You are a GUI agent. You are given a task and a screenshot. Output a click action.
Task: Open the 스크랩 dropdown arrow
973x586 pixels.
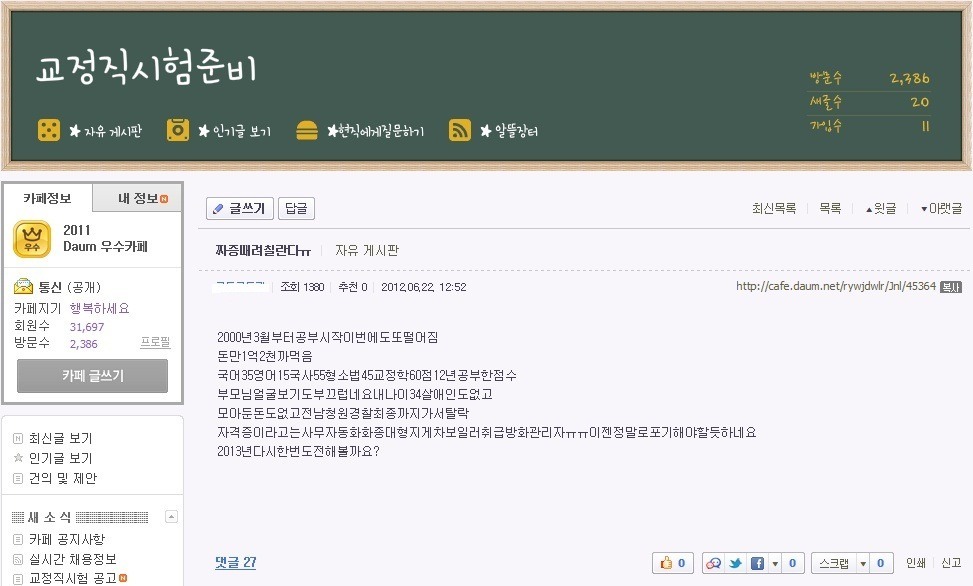pyautogui.click(x=865, y=563)
